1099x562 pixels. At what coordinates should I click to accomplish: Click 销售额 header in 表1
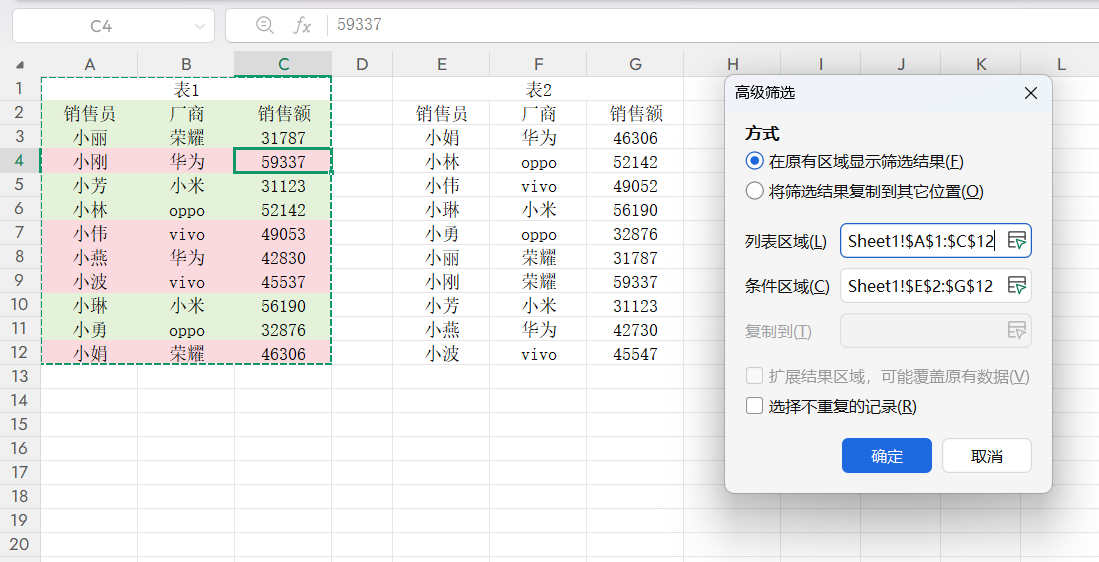click(x=283, y=114)
